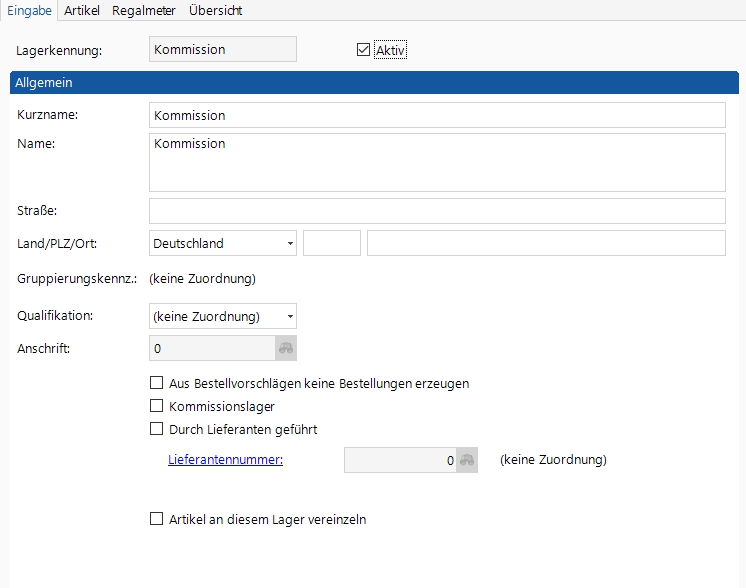The image size is (746, 588).
Task: Check Durch Lieferanten geführt option
Action: pos(156,429)
